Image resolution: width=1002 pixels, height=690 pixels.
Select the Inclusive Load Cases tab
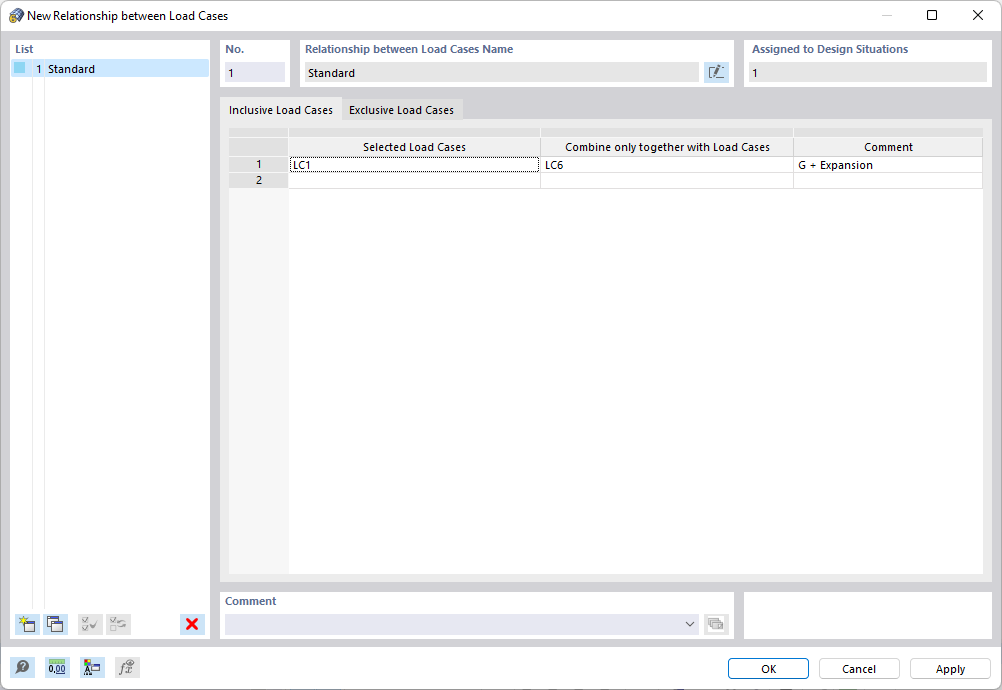(x=281, y=109)
